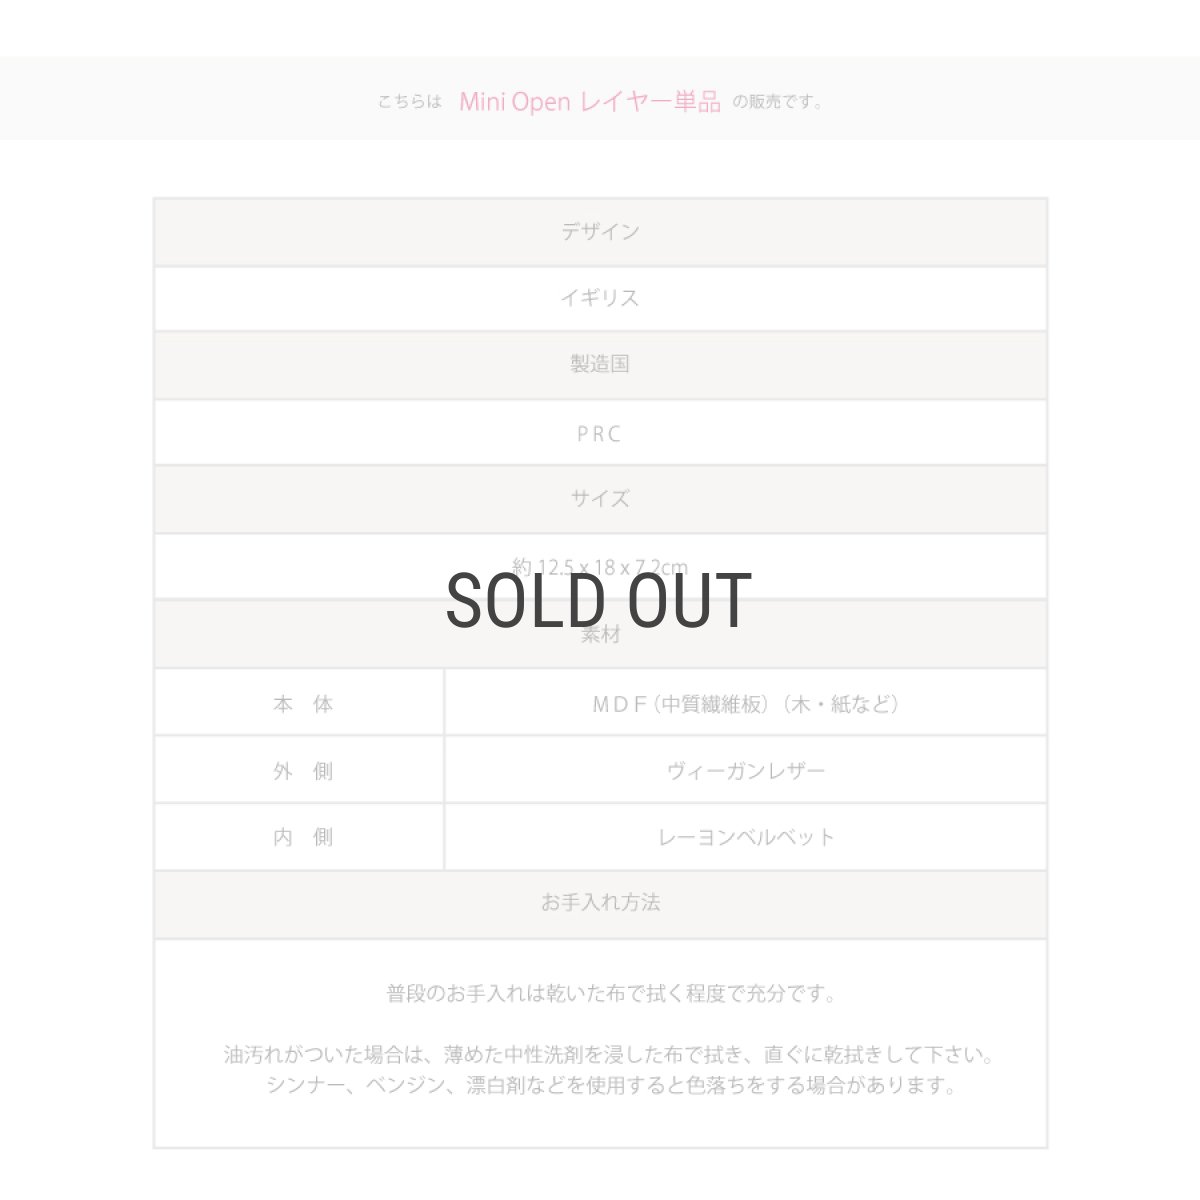
Task: Click the 'シンナー、ベンジン、漂白剤' warning line
Action: 611,1086
